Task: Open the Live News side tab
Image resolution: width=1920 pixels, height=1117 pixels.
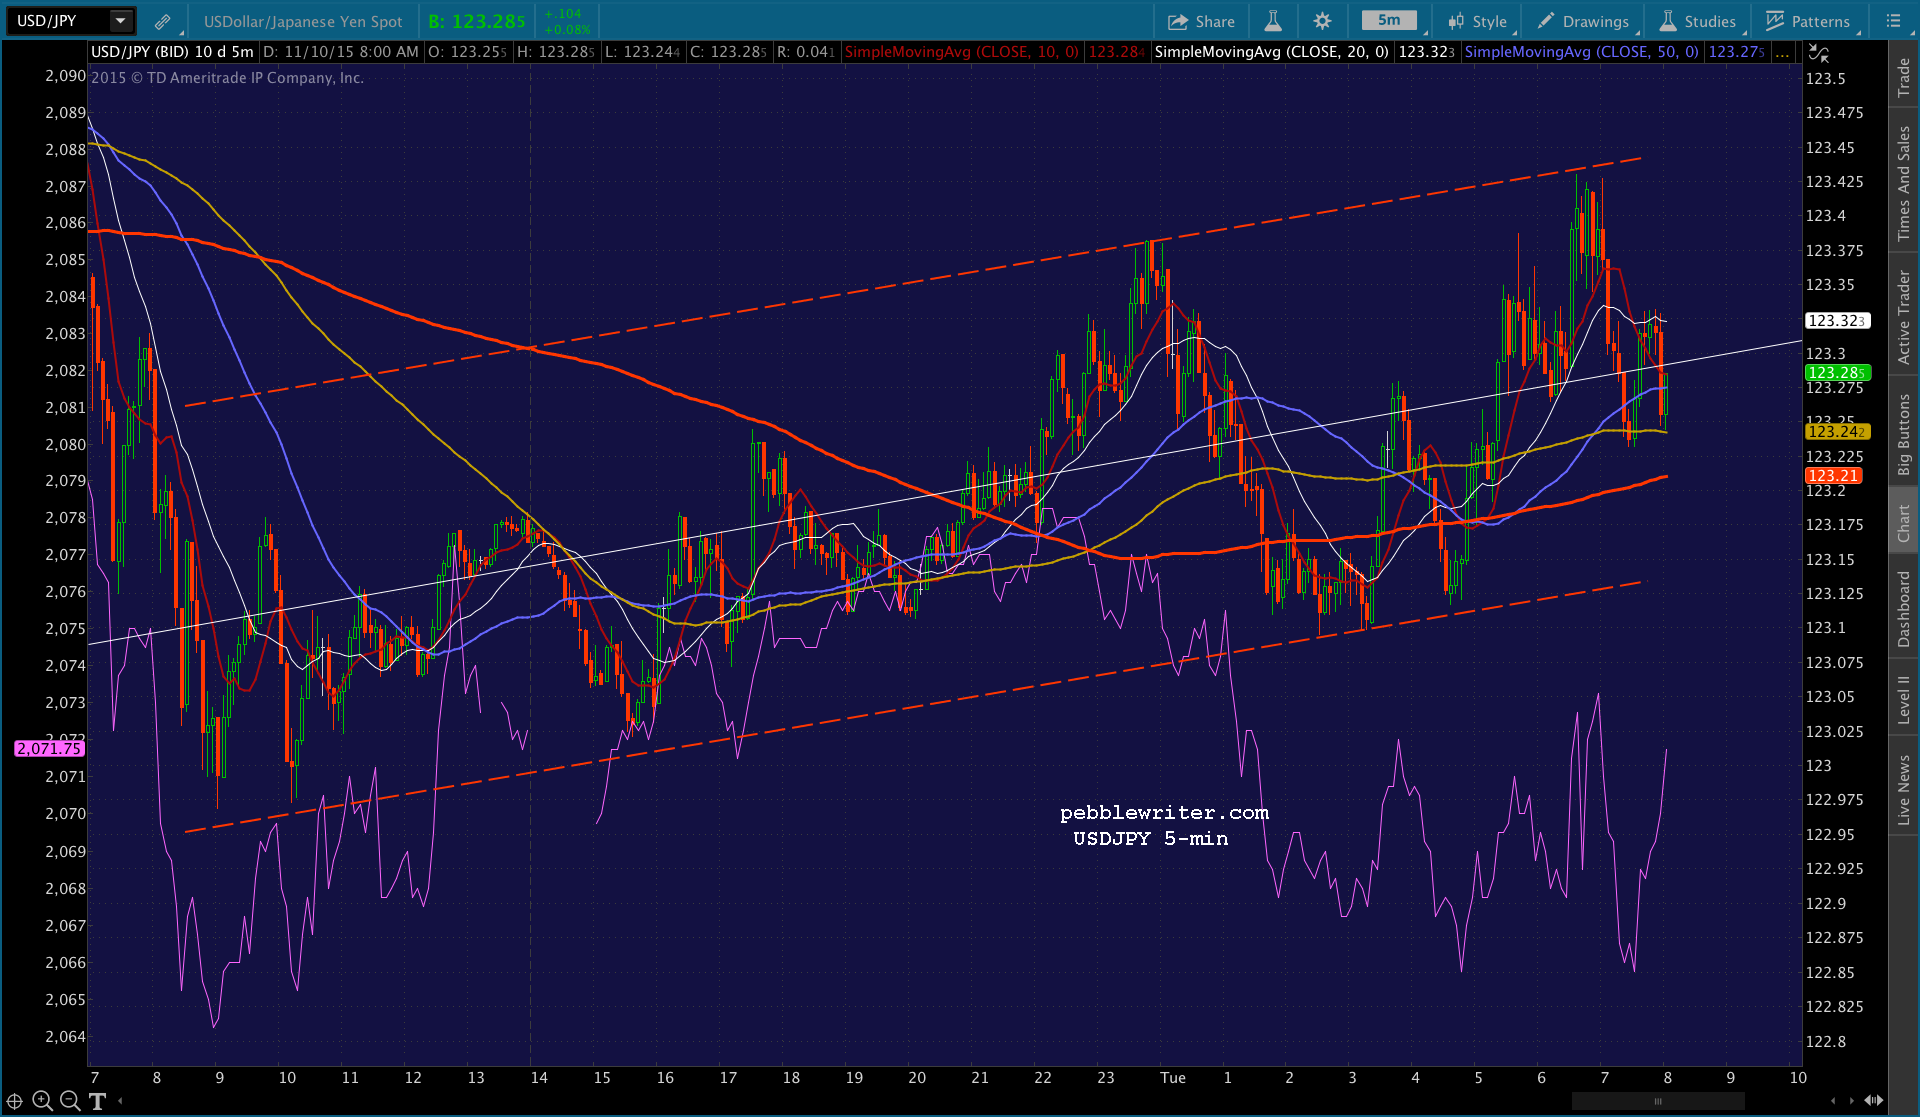Action: click(1903, 790)
